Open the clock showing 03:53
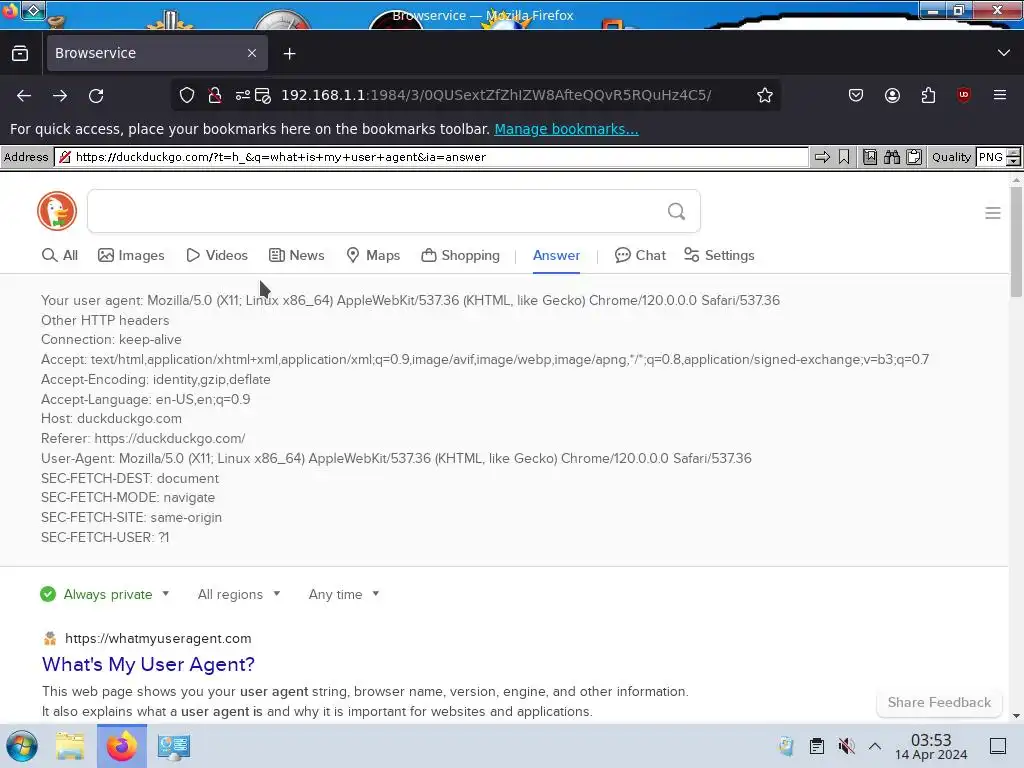Screen dimensions: 1024x768 pyautogui.click(x=931, y=746)
